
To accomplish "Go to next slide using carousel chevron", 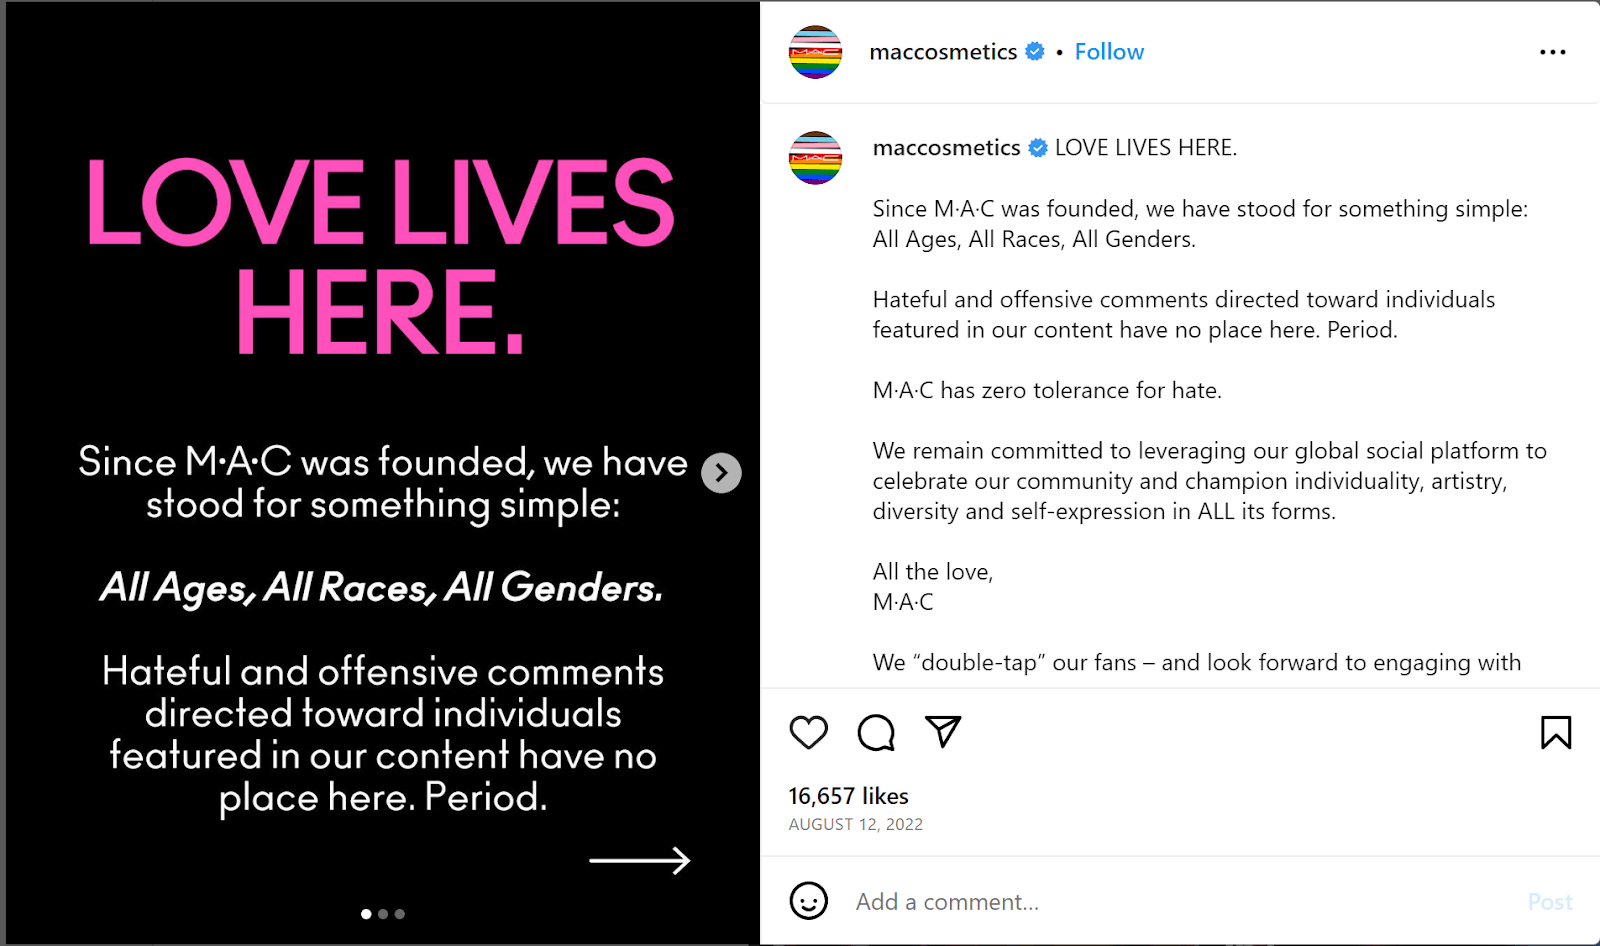I will point(721,473).
